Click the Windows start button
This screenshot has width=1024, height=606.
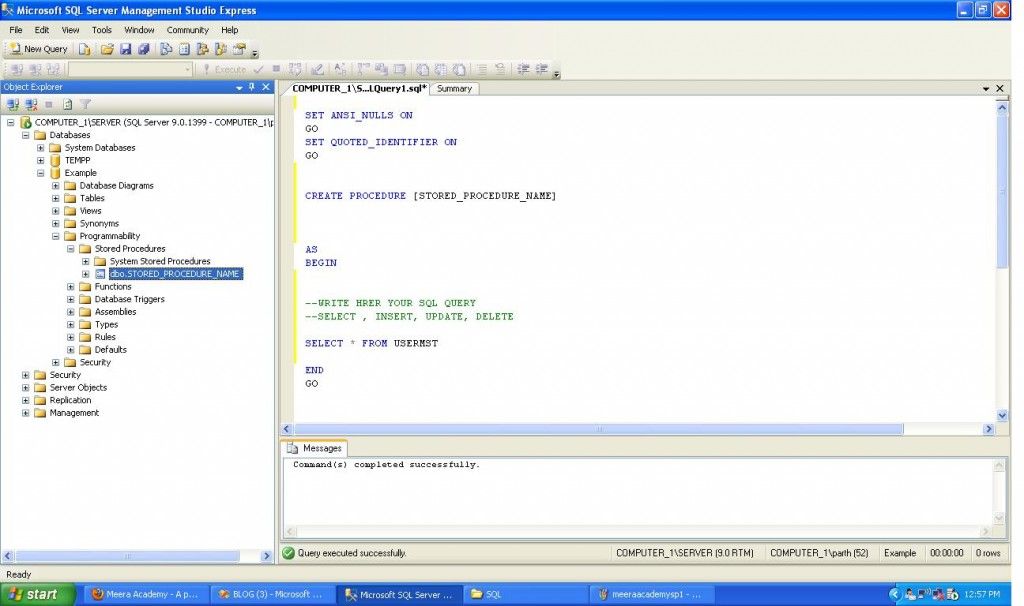(36, 594)
